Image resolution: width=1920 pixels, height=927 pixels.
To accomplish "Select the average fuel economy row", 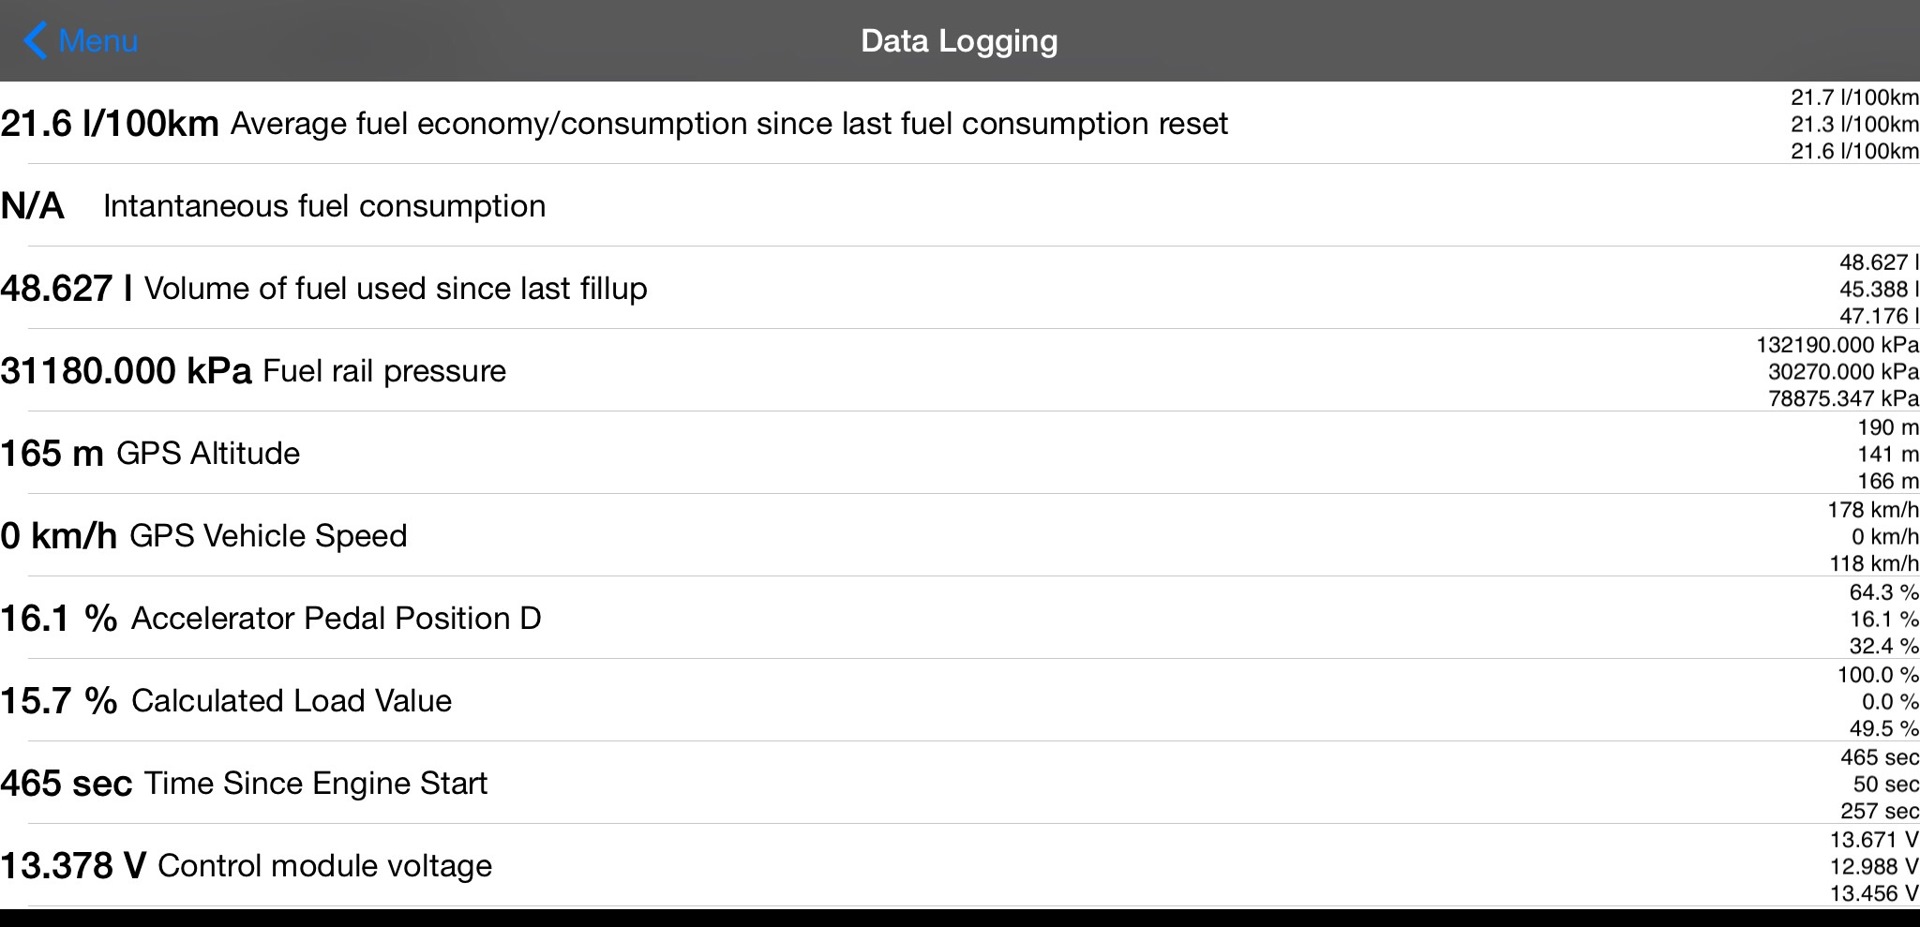I will click(728, 124).
